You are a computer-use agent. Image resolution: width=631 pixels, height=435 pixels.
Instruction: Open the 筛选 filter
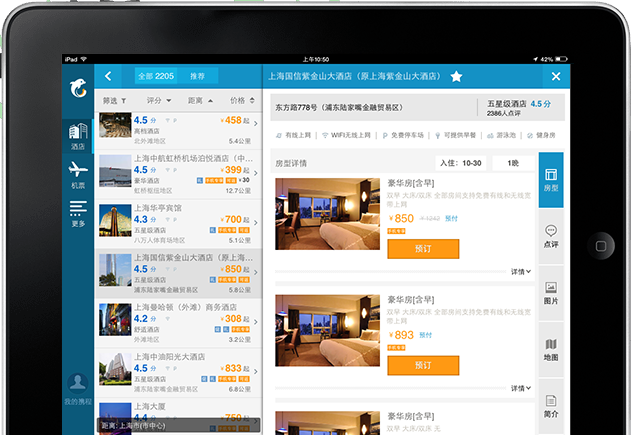pos(114,101)
